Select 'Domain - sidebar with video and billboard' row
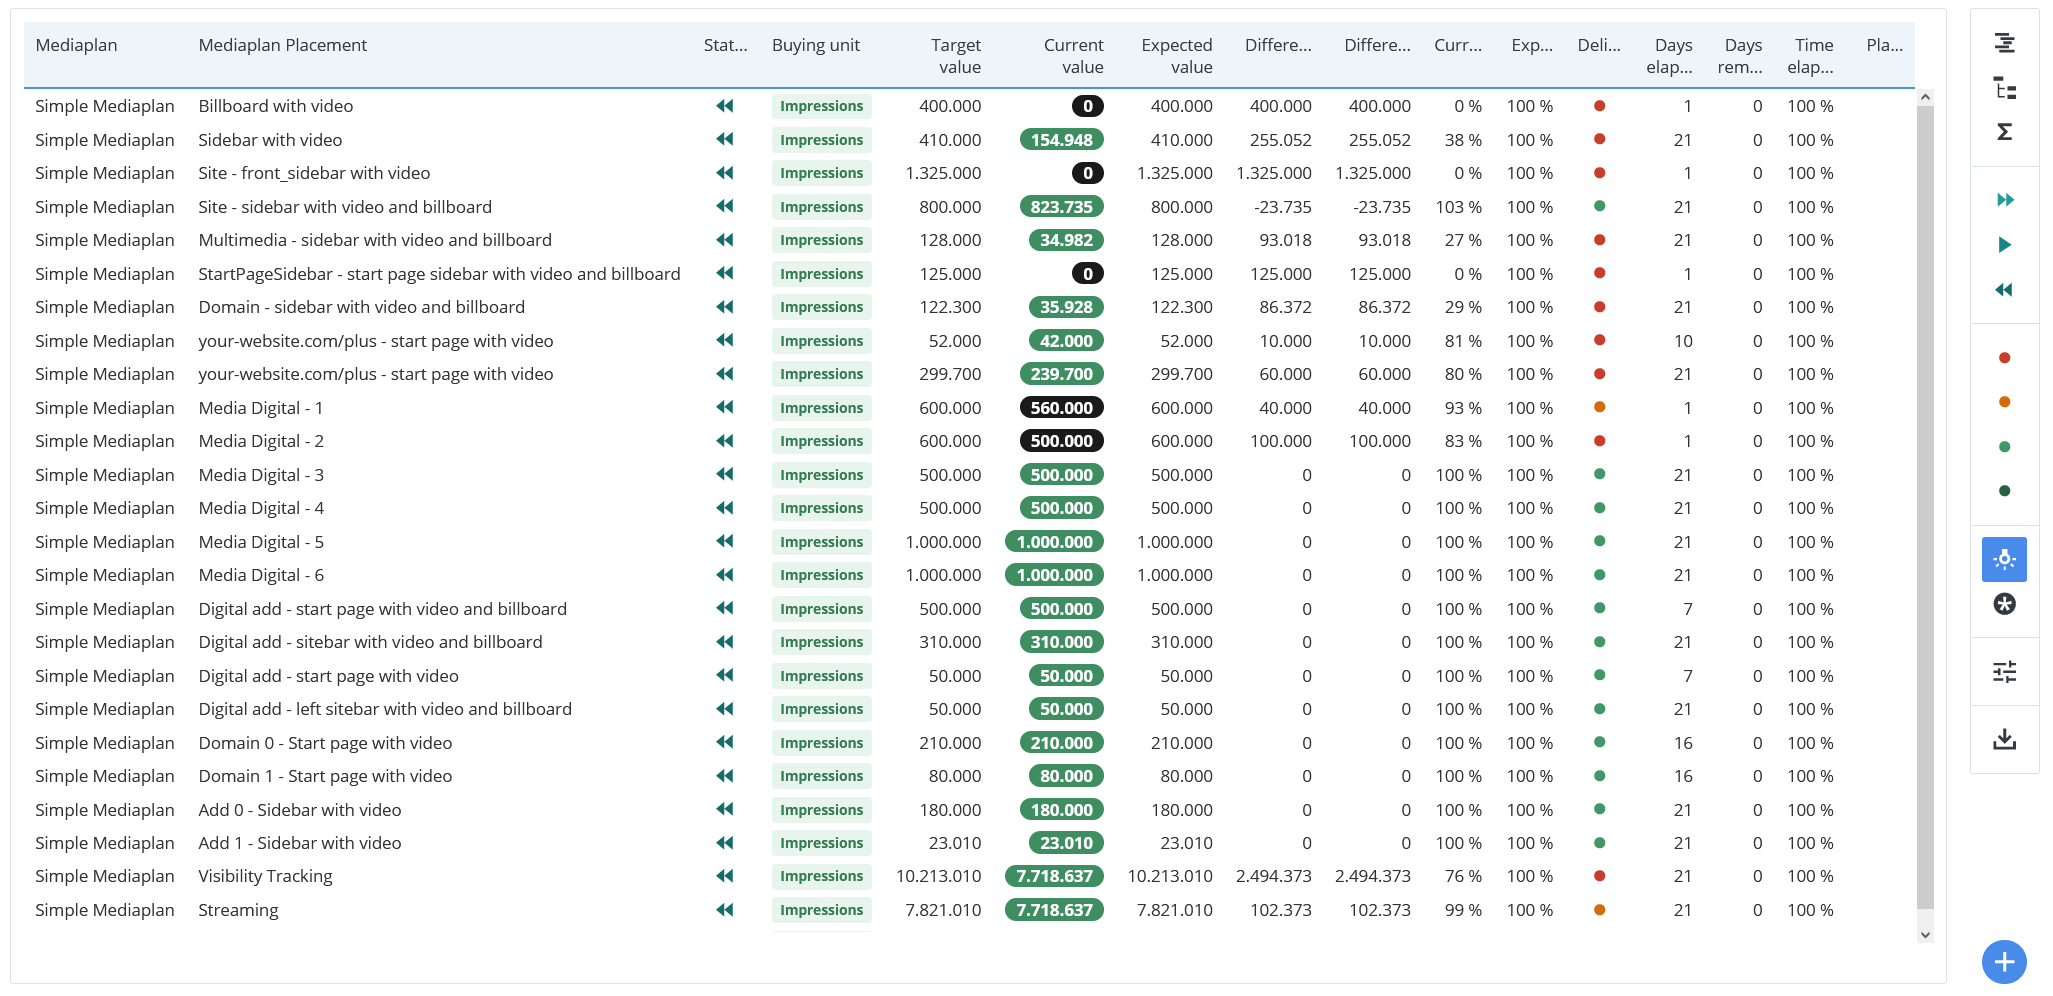Screen dimensions: 2053x996 [x=361, y=307]
